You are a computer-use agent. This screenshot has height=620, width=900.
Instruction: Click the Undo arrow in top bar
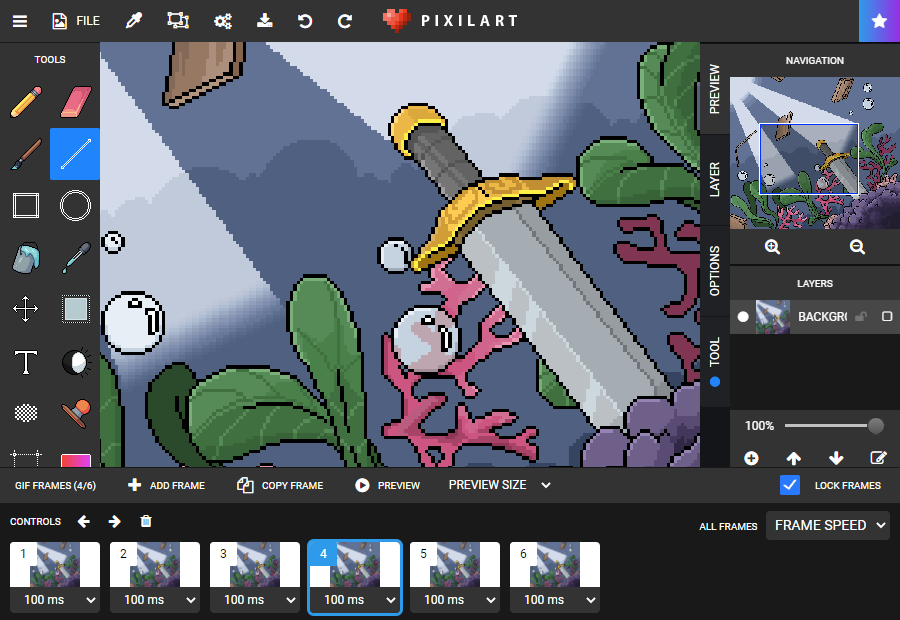(305, 20)
